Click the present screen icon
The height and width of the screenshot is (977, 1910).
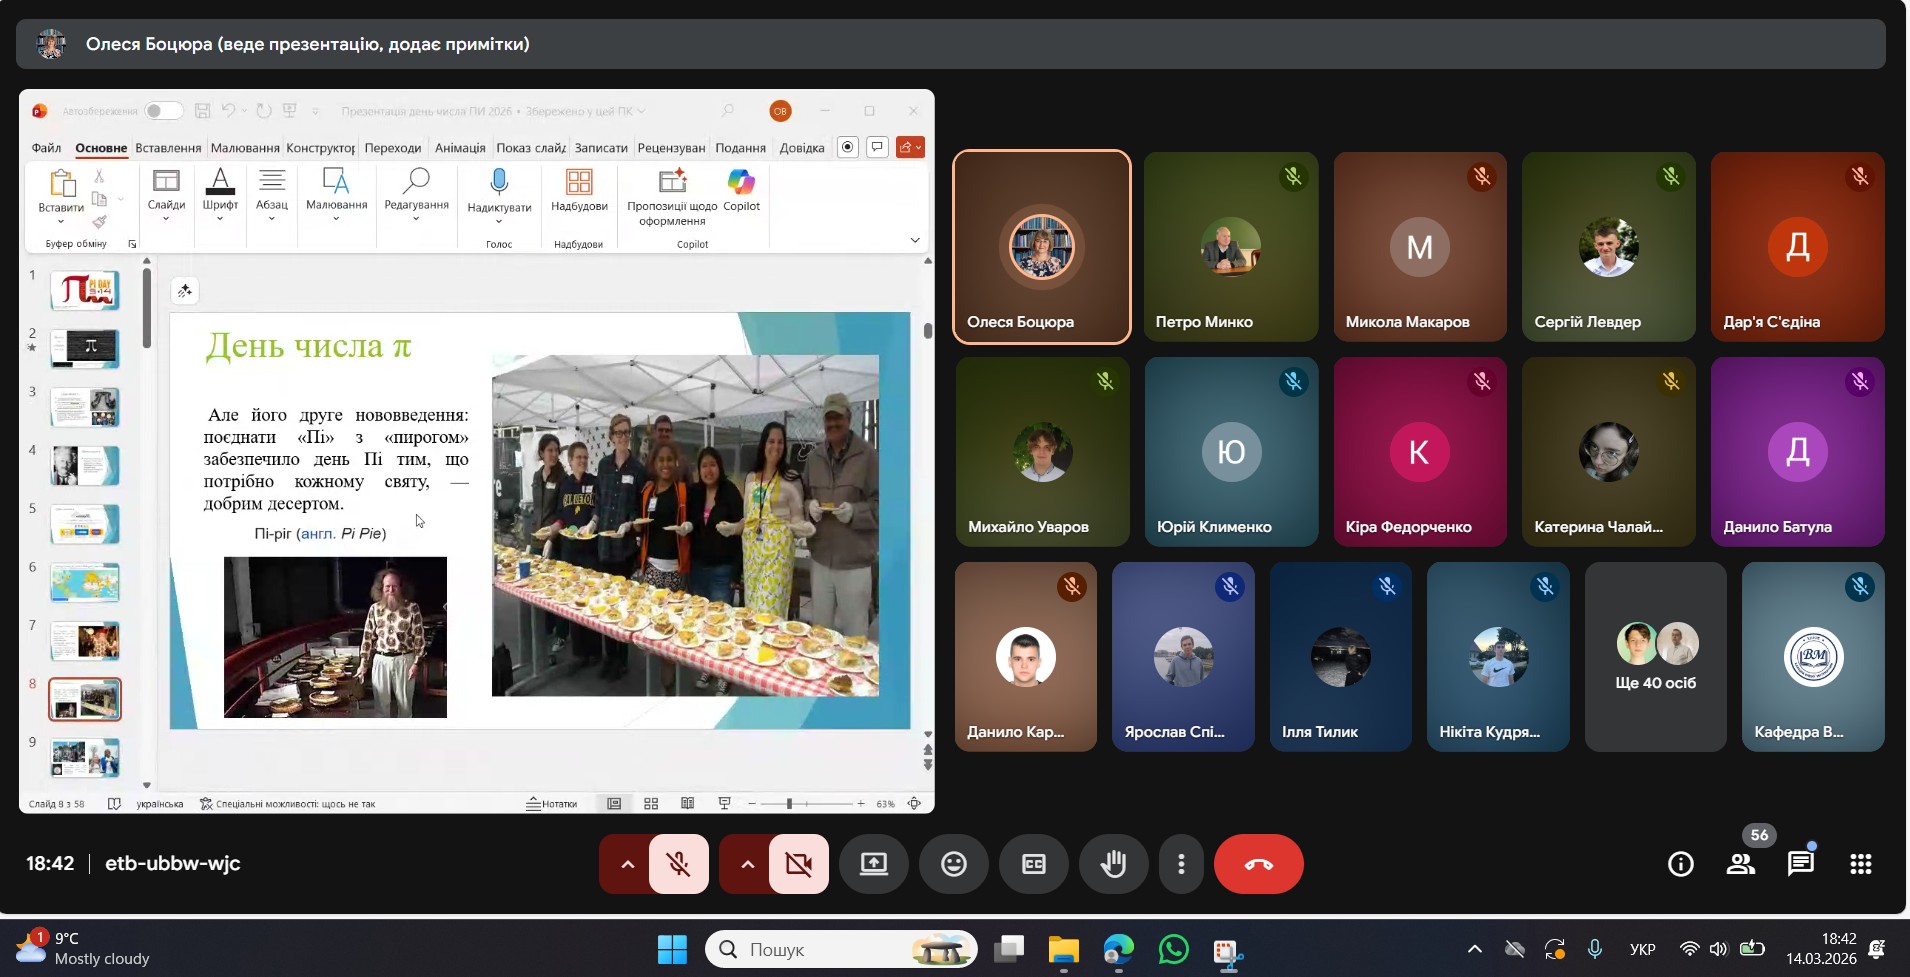(x=874, y=864)
